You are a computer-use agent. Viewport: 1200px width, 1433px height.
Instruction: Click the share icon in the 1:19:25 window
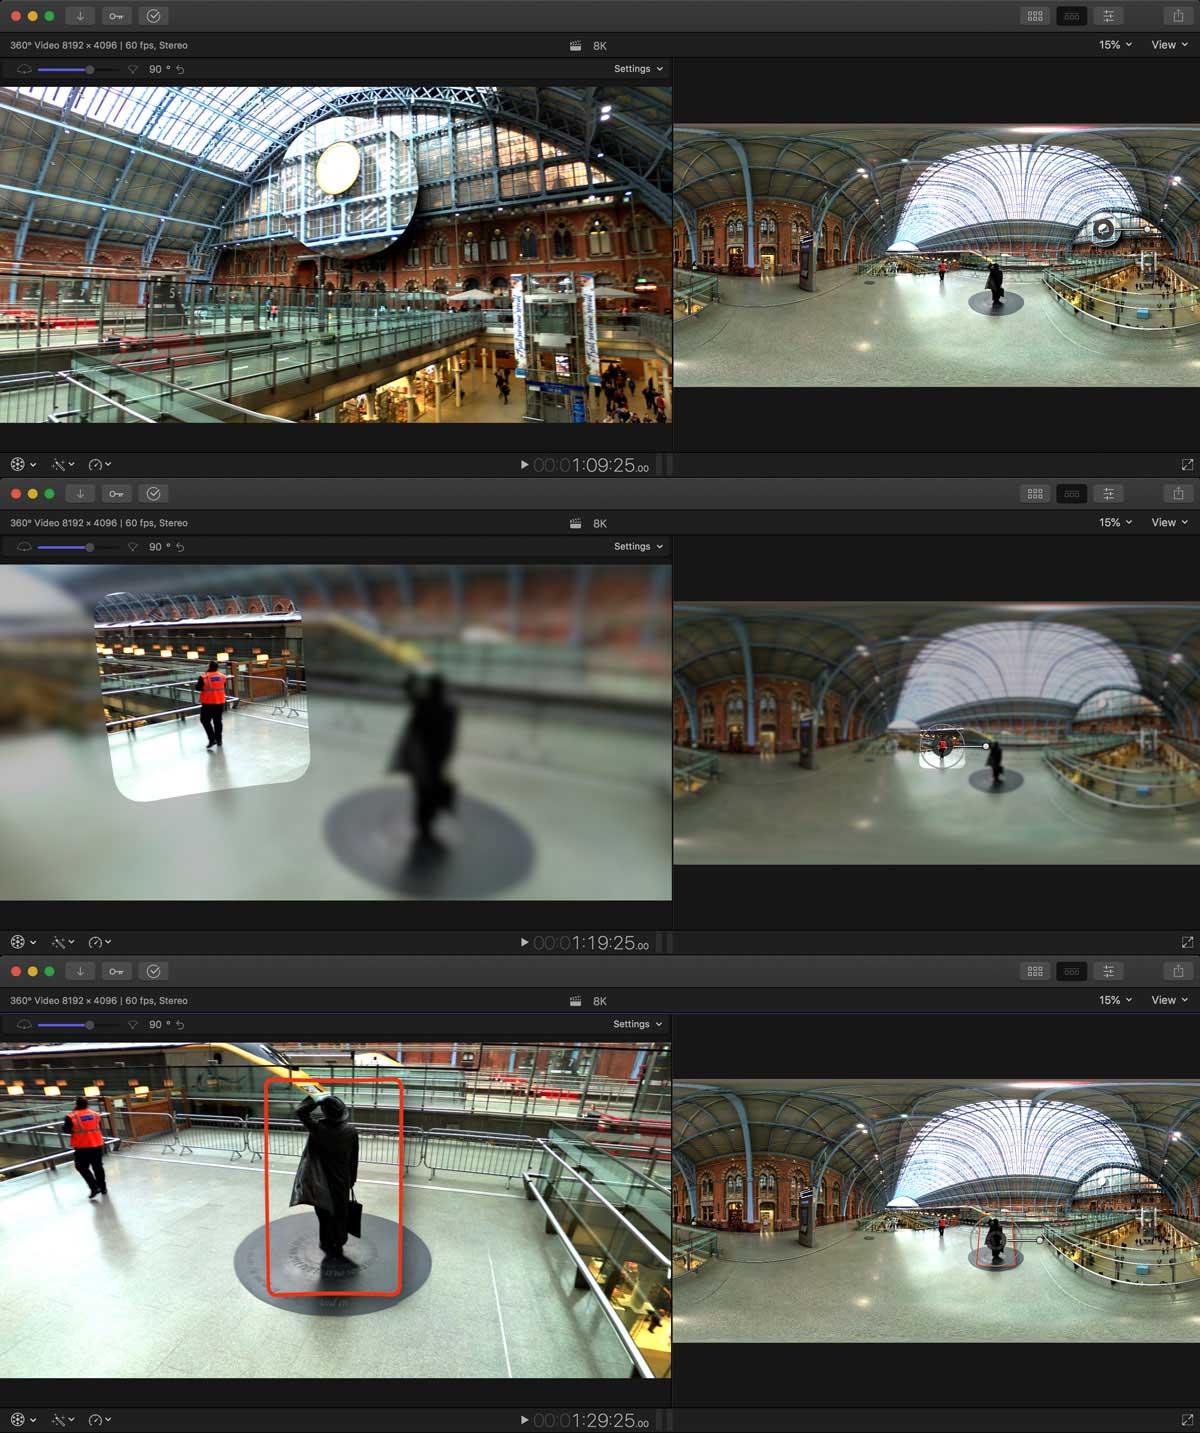point(1178,494)
